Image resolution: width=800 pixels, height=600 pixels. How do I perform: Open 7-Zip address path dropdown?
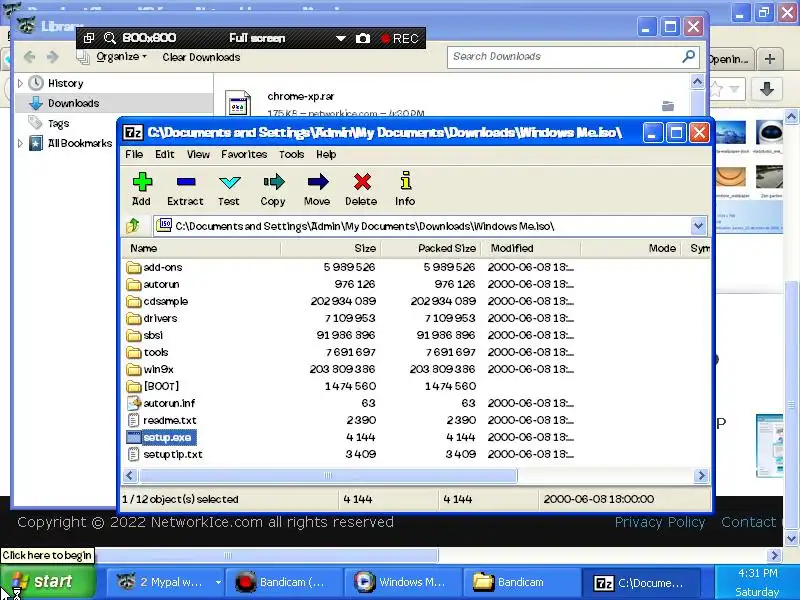698,226
